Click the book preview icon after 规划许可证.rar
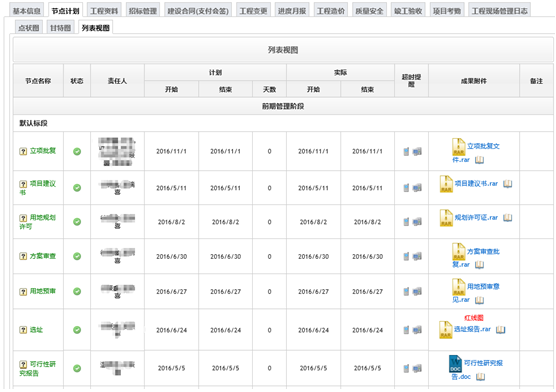 [x=507, y=217]
